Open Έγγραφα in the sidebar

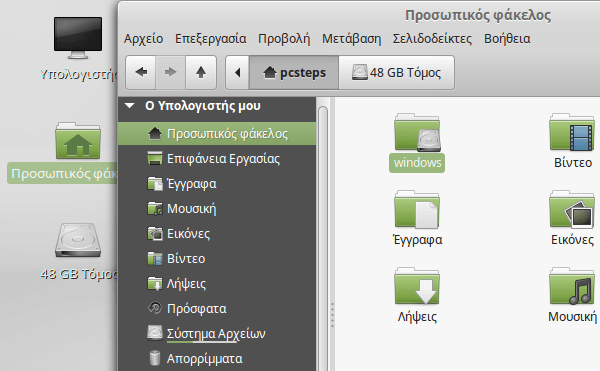[217, 184]
